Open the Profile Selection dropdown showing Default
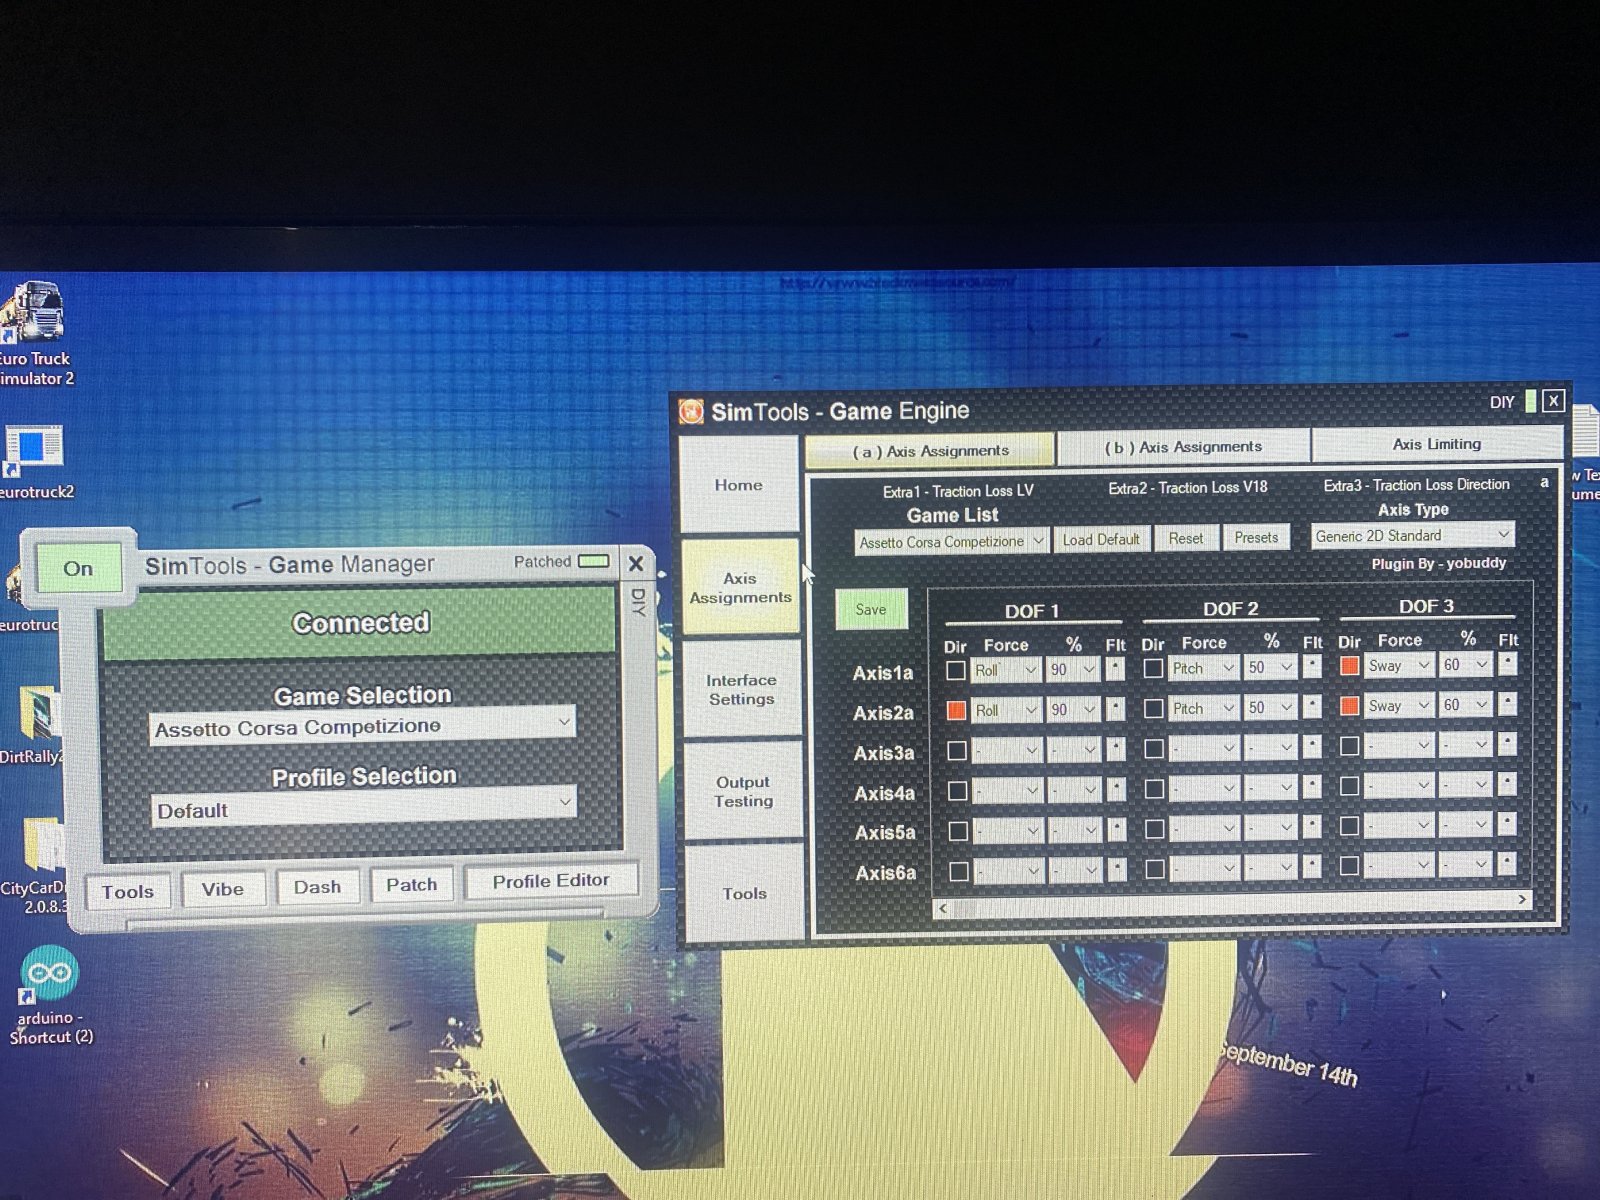The image size is (1600, 1200). 363,807
